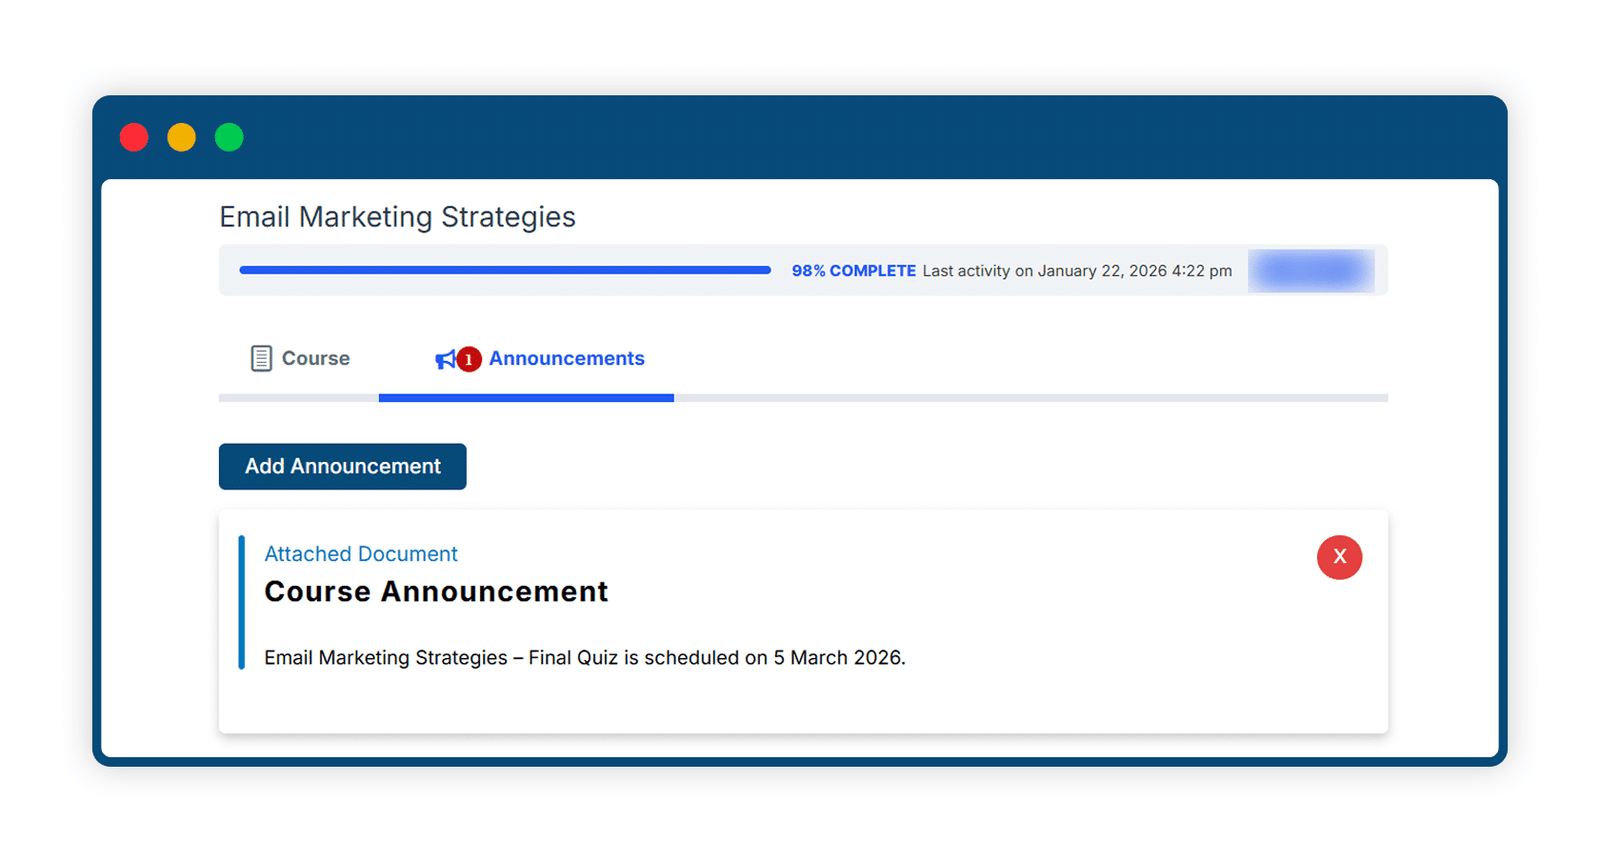1600x862 pixels.
Task: Switch to the Course tab
Action: (299, 359)
